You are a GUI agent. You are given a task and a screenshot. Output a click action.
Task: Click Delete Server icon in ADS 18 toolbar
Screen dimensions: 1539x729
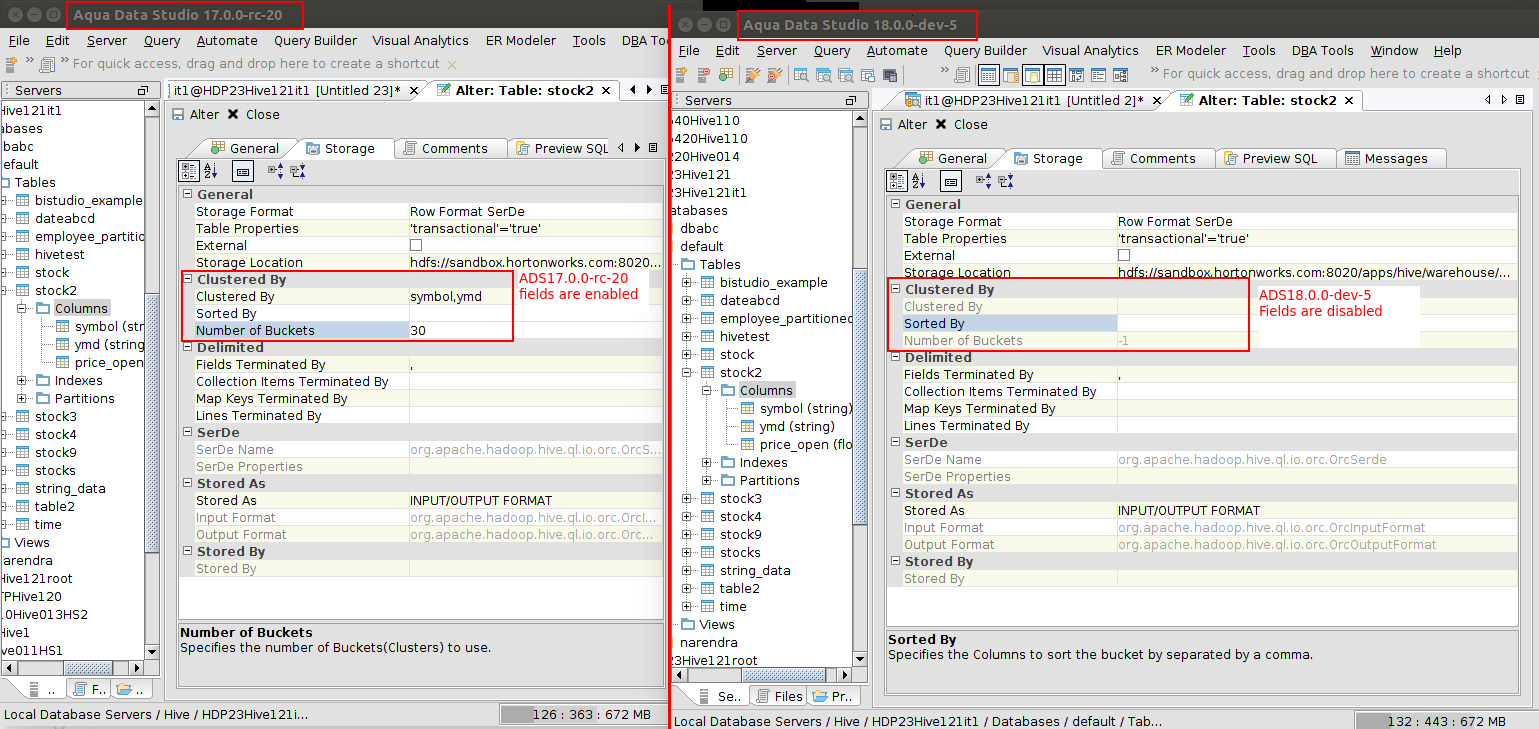[703, 75]
